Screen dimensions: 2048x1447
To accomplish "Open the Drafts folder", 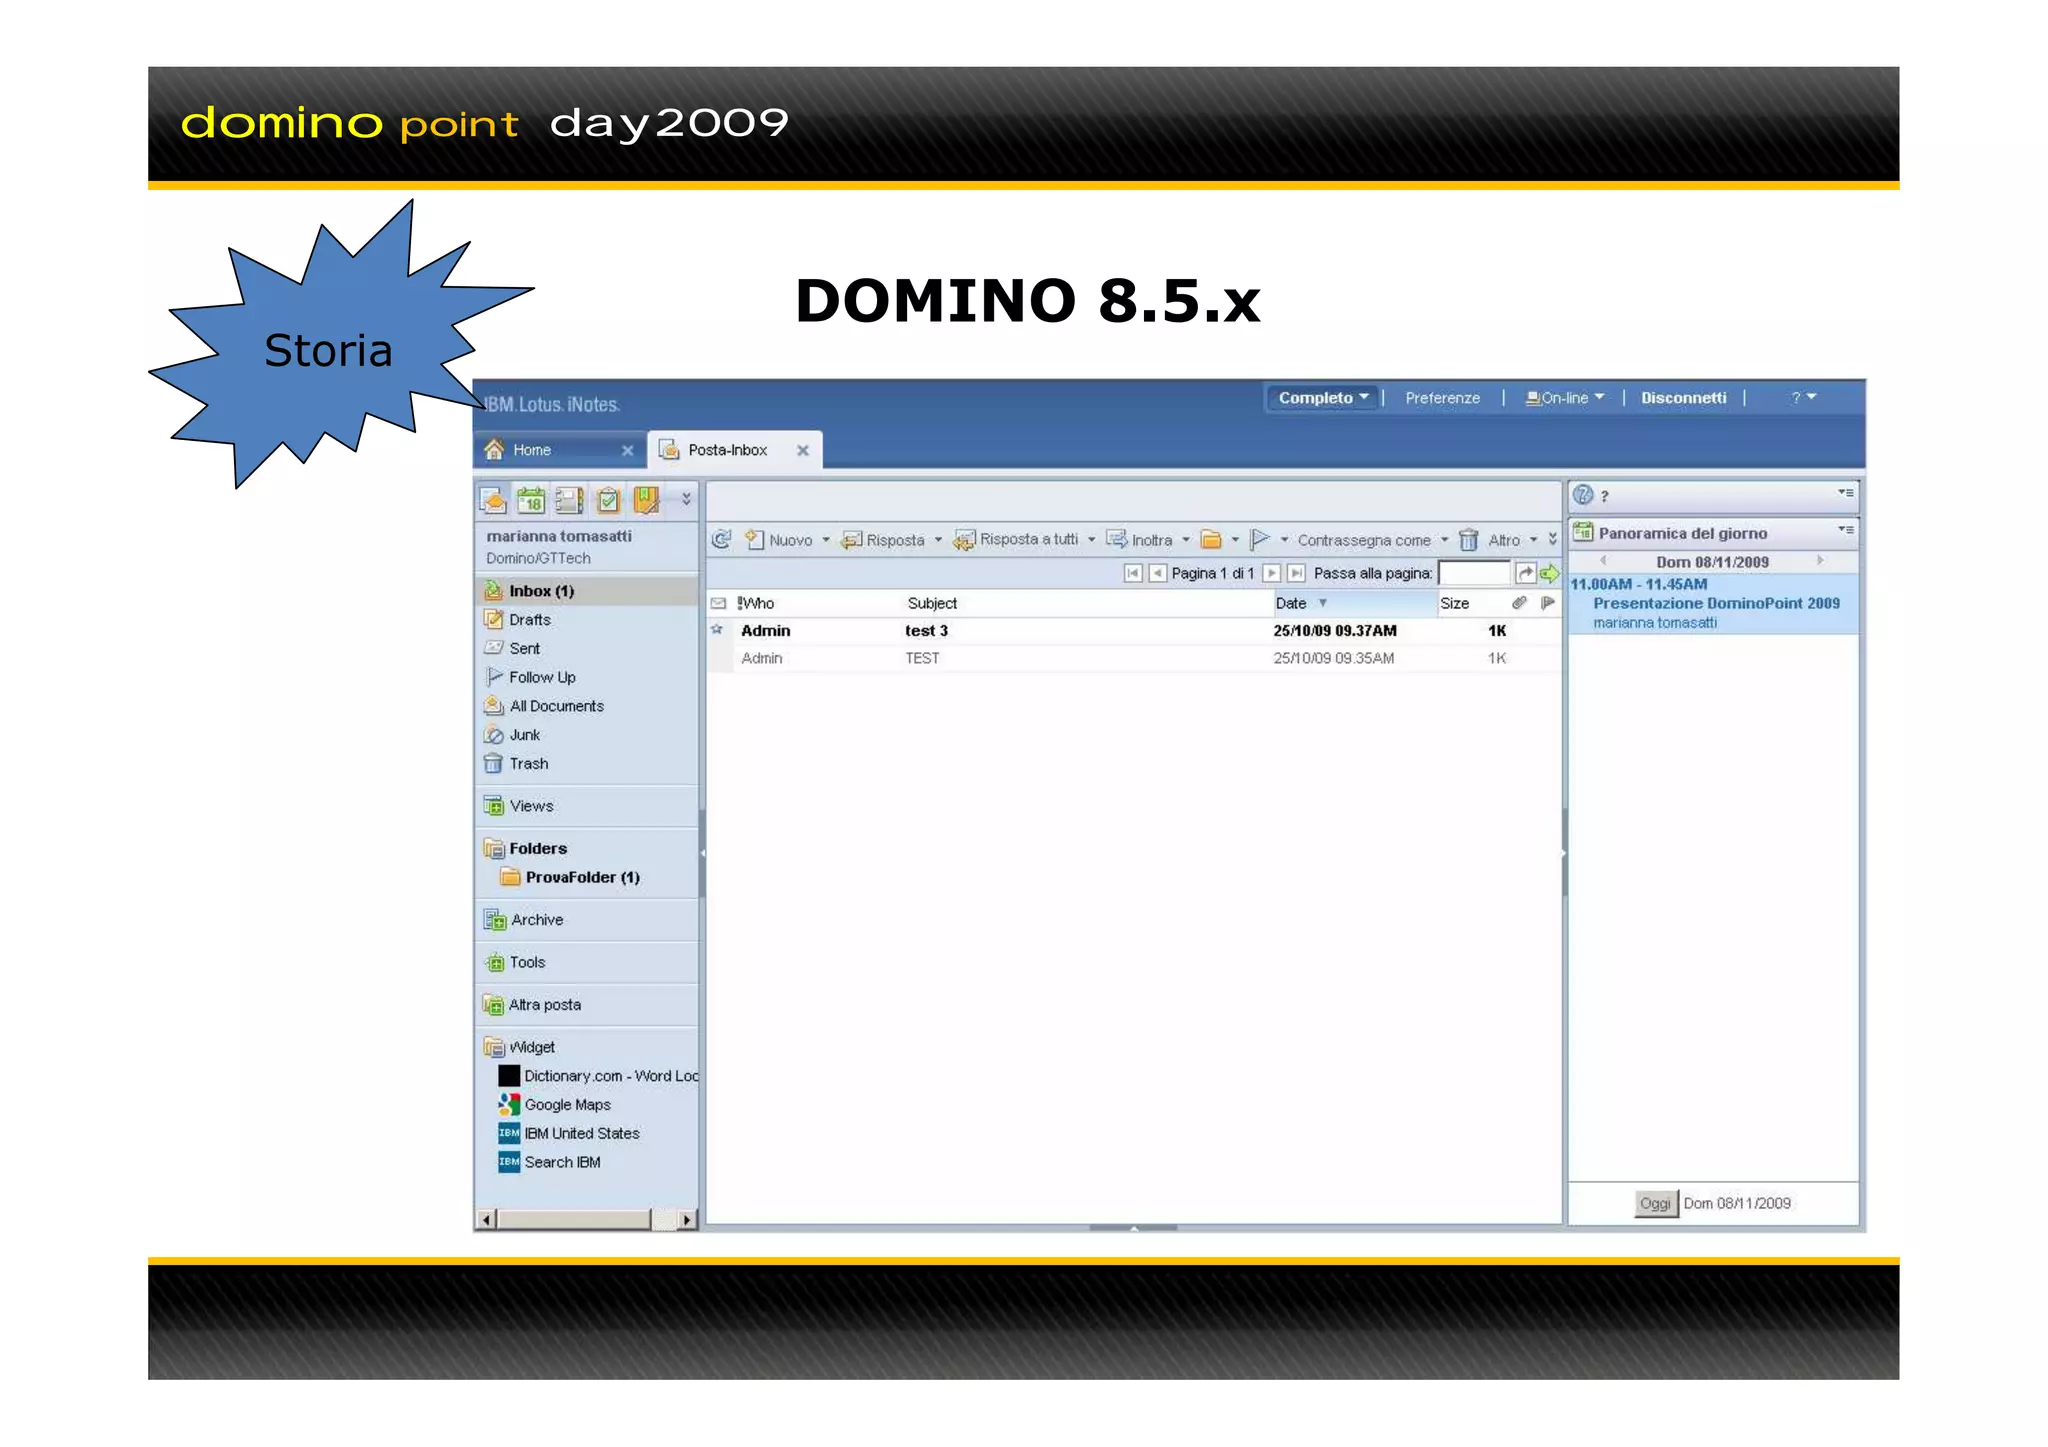I will pos(530,620).
